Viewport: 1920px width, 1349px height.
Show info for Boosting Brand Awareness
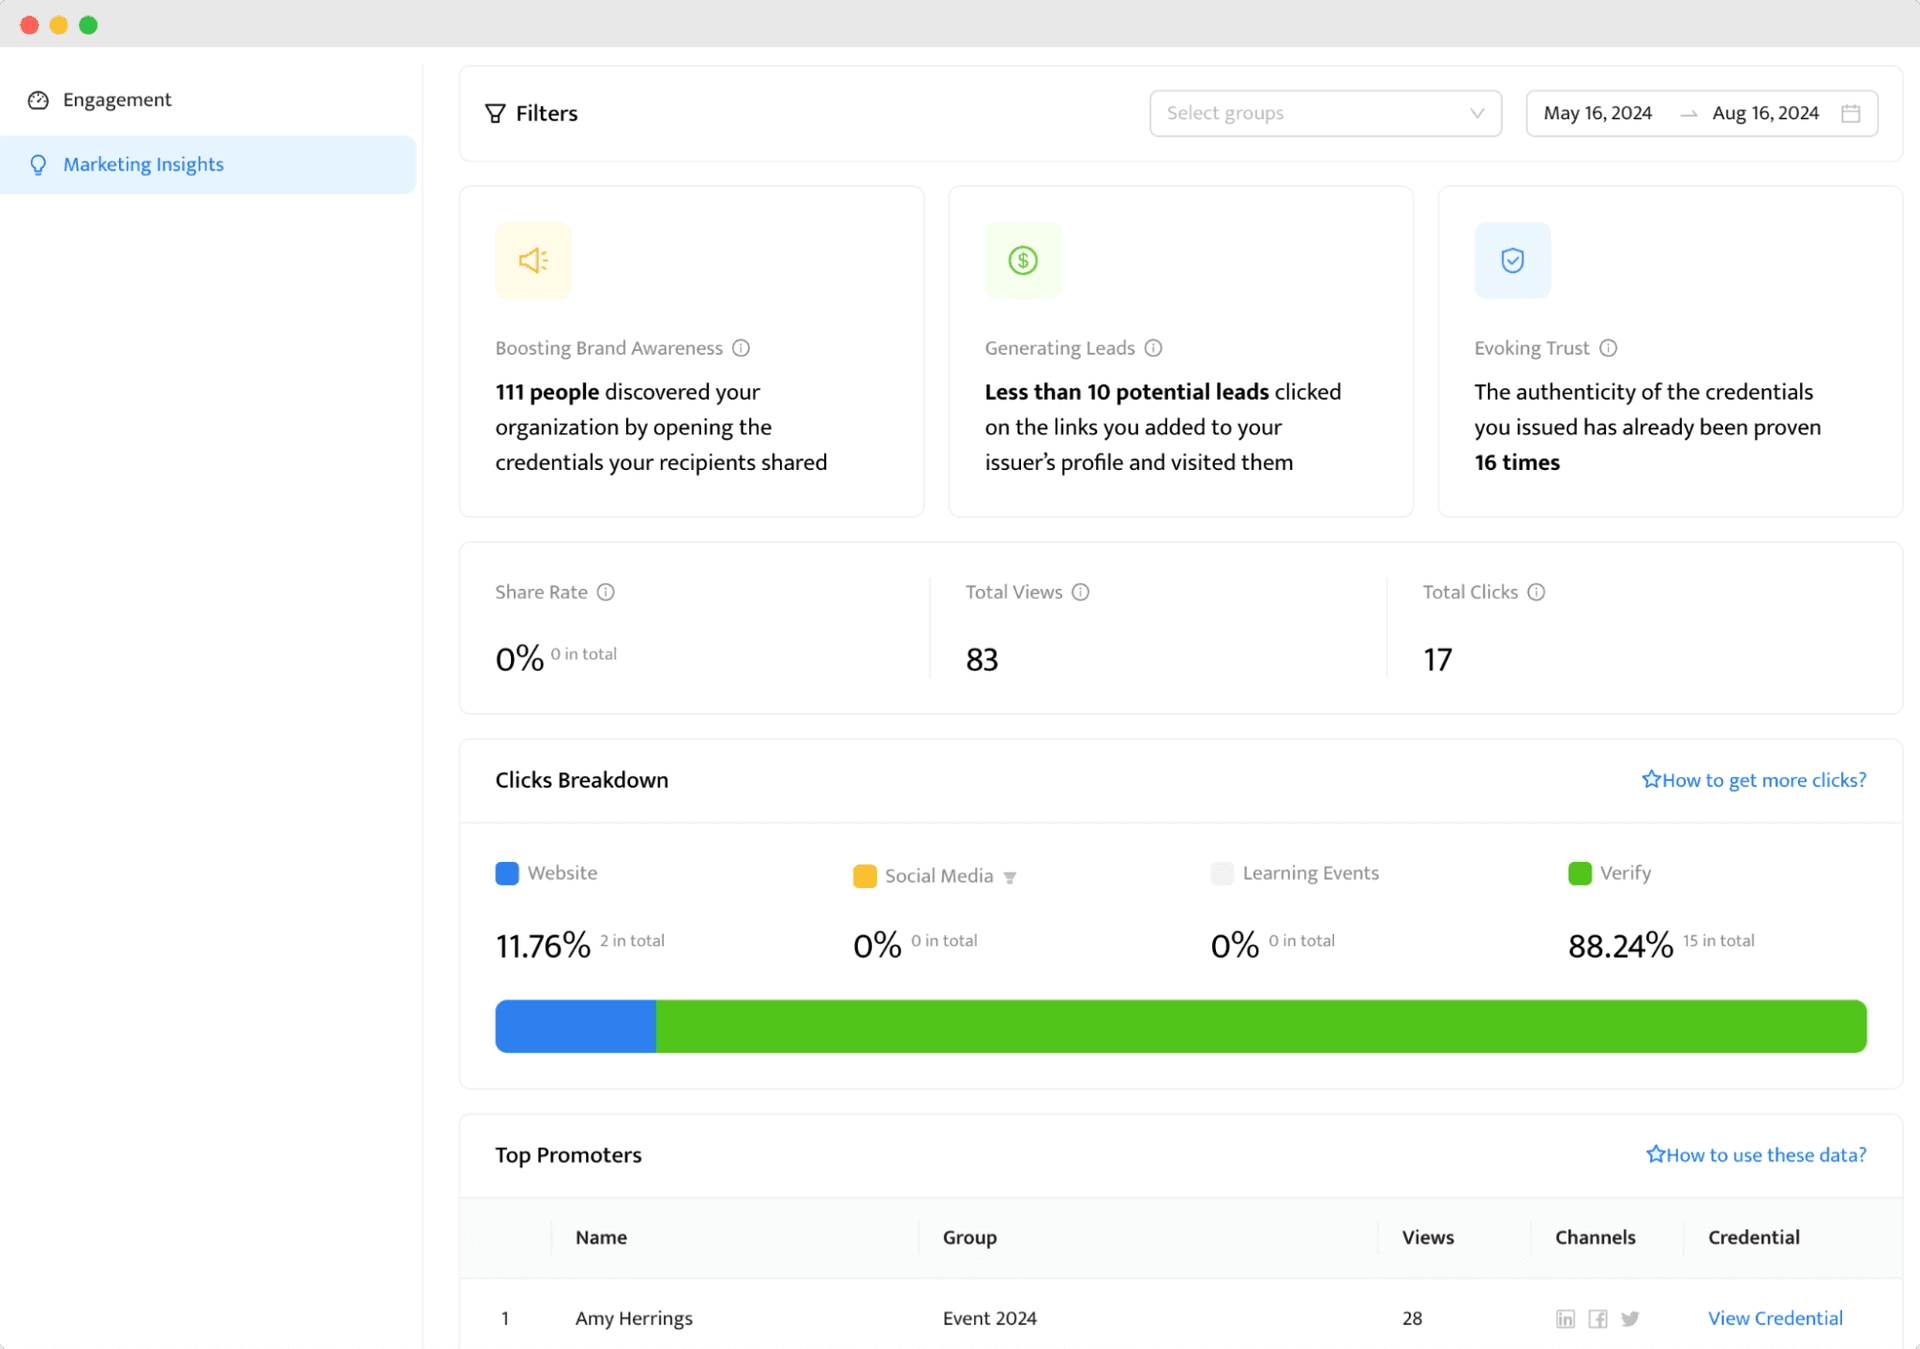pyautogui.click(x=741, y=348)
